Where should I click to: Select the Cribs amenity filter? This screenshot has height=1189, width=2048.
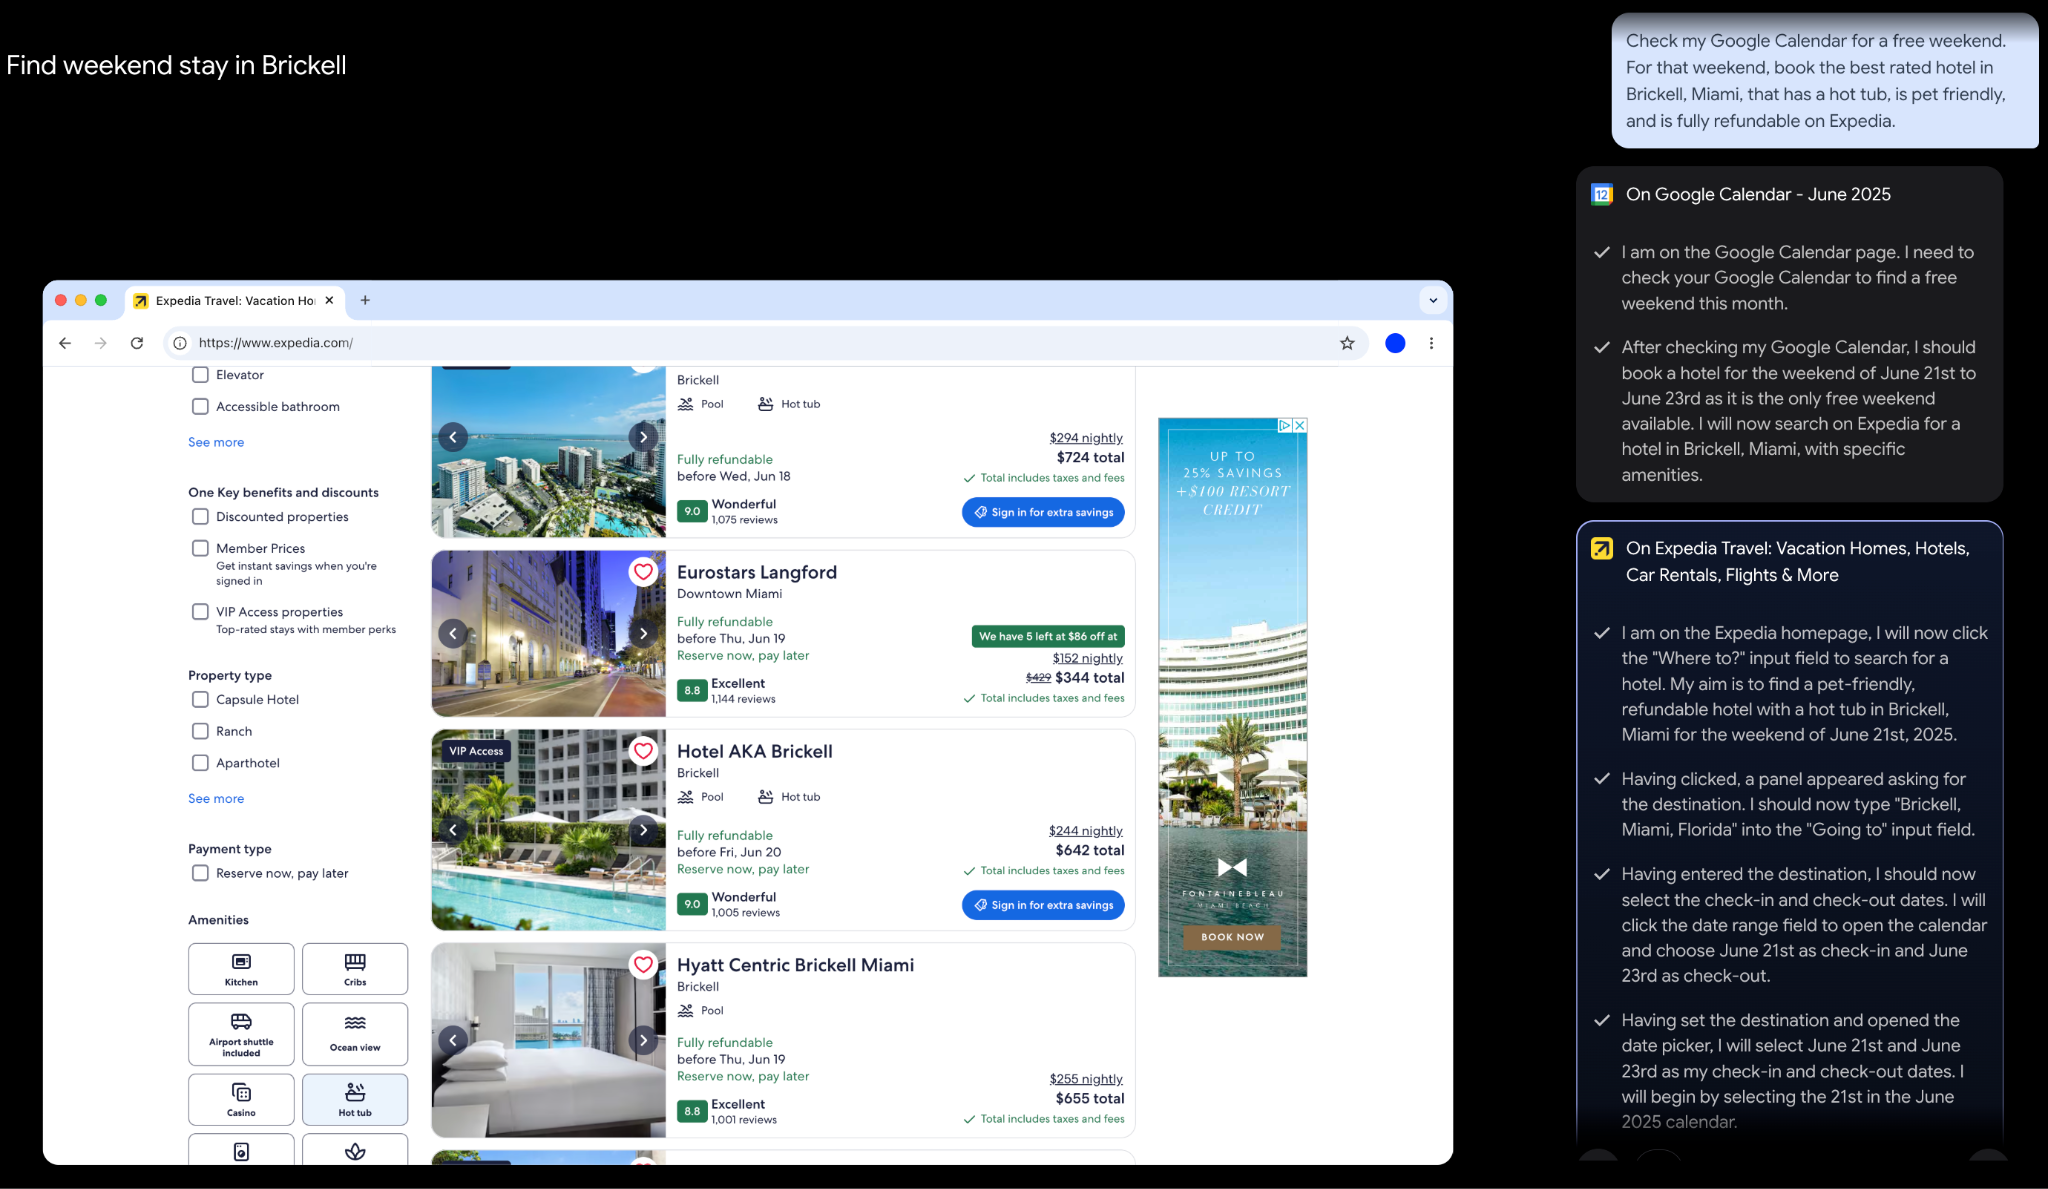pyautogui.click(x=354, y=968)
